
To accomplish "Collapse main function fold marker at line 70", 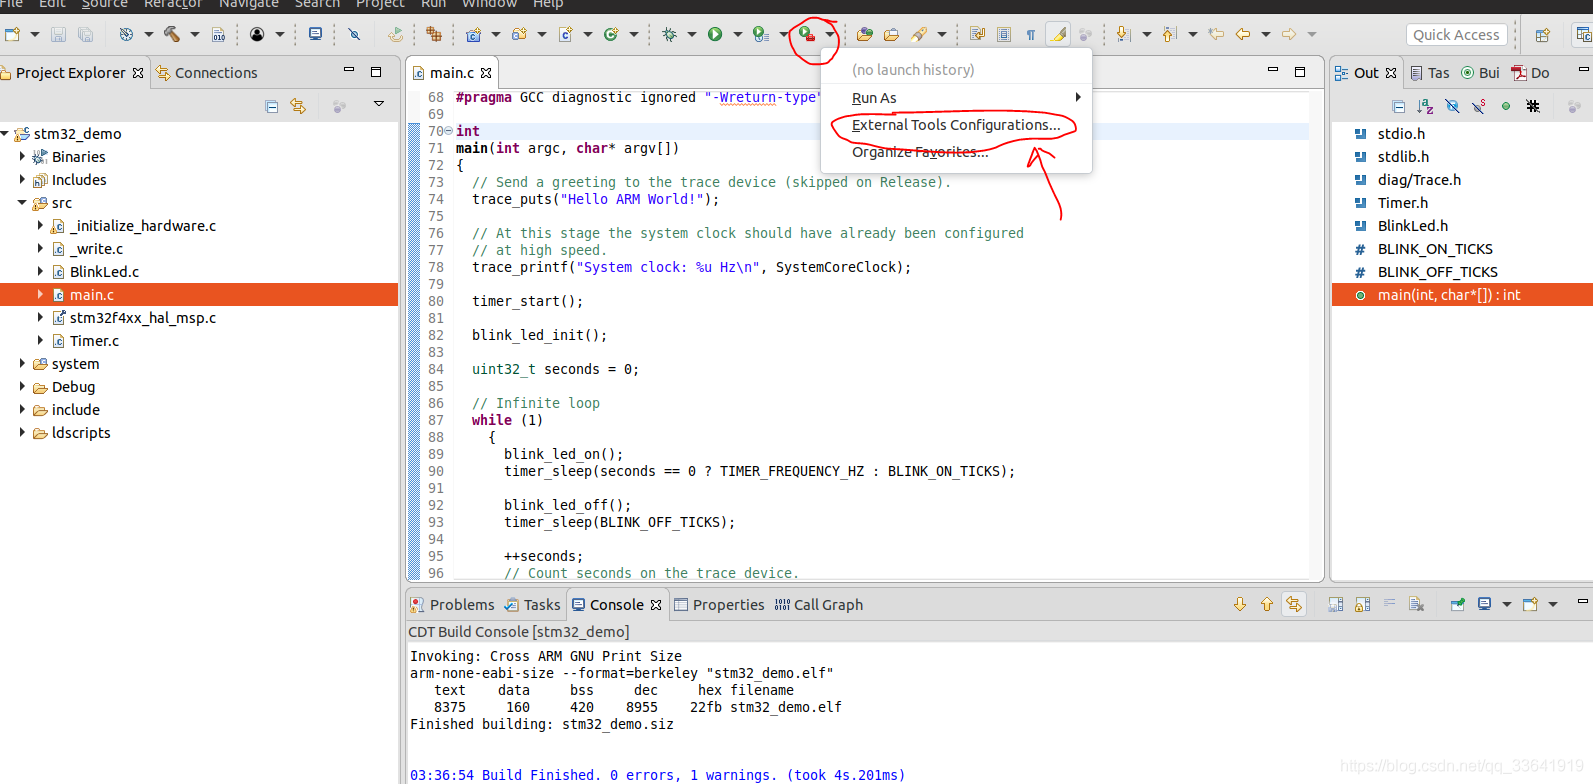I will [448, 131].
